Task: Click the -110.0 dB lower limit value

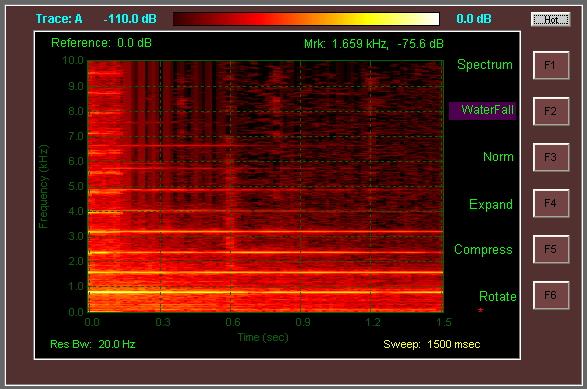Action: coord(130,19)
